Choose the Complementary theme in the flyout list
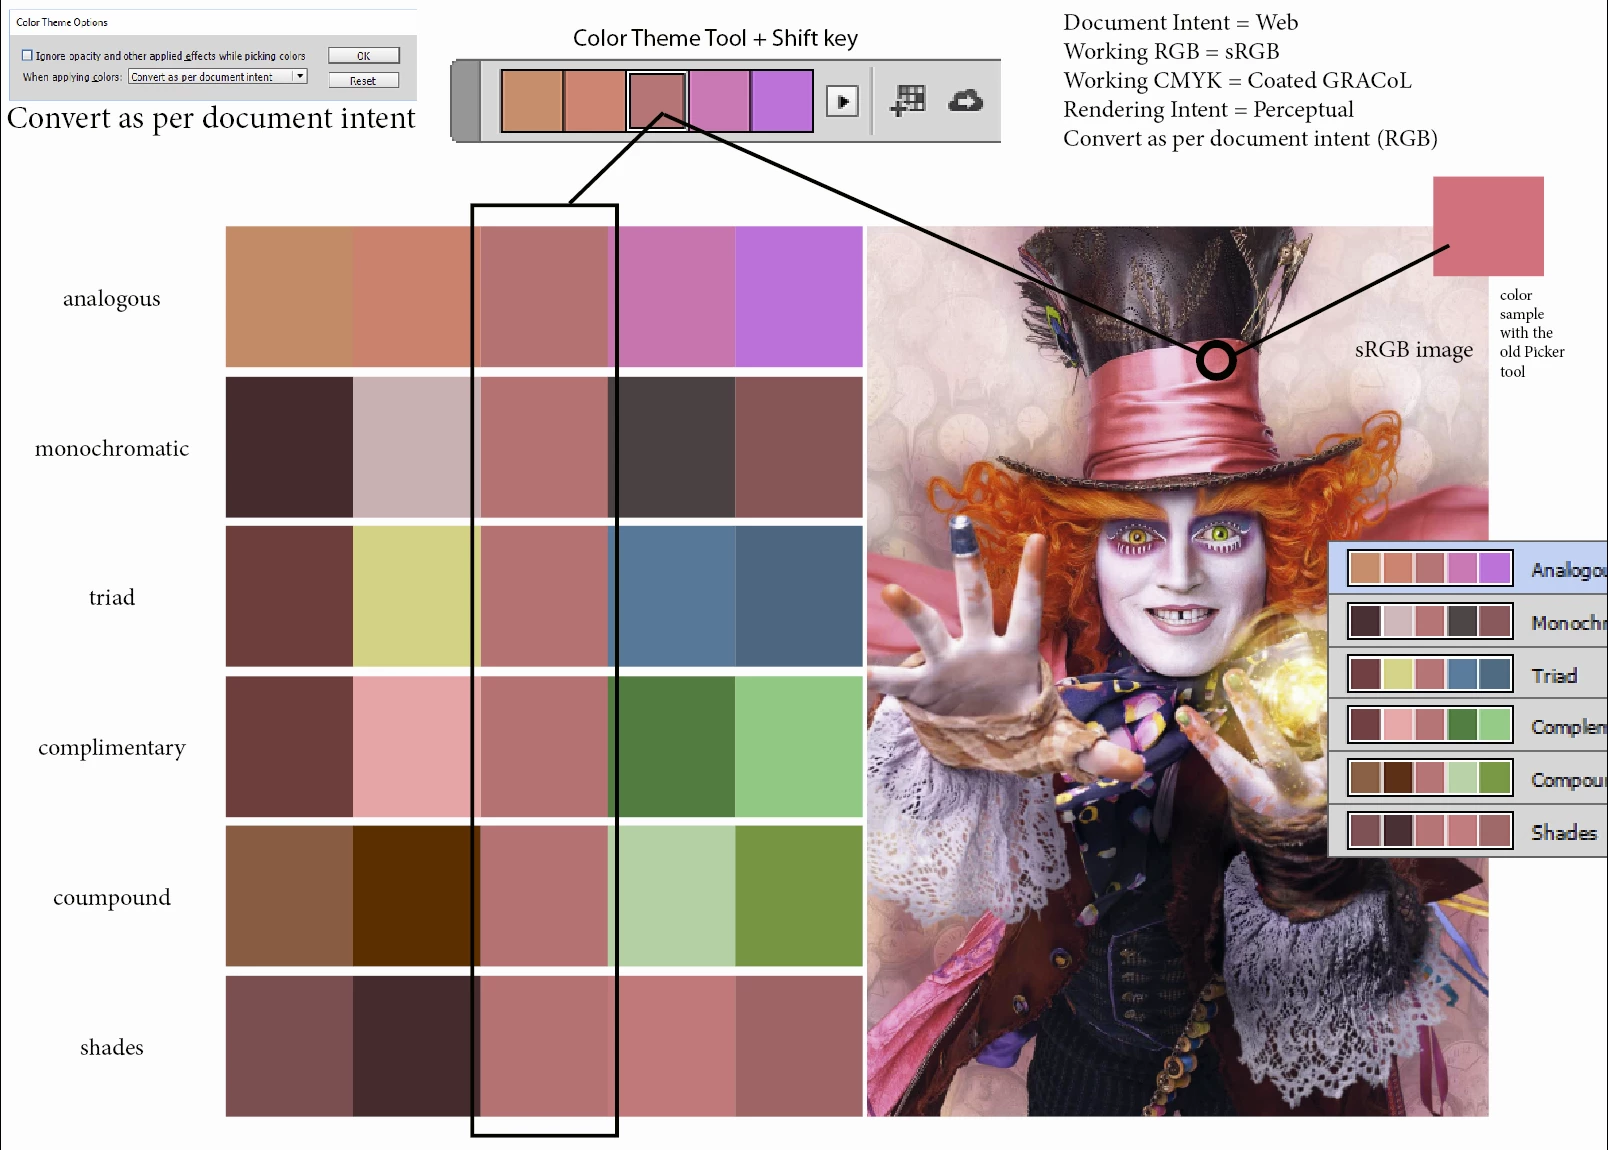 pos(1468,725)
